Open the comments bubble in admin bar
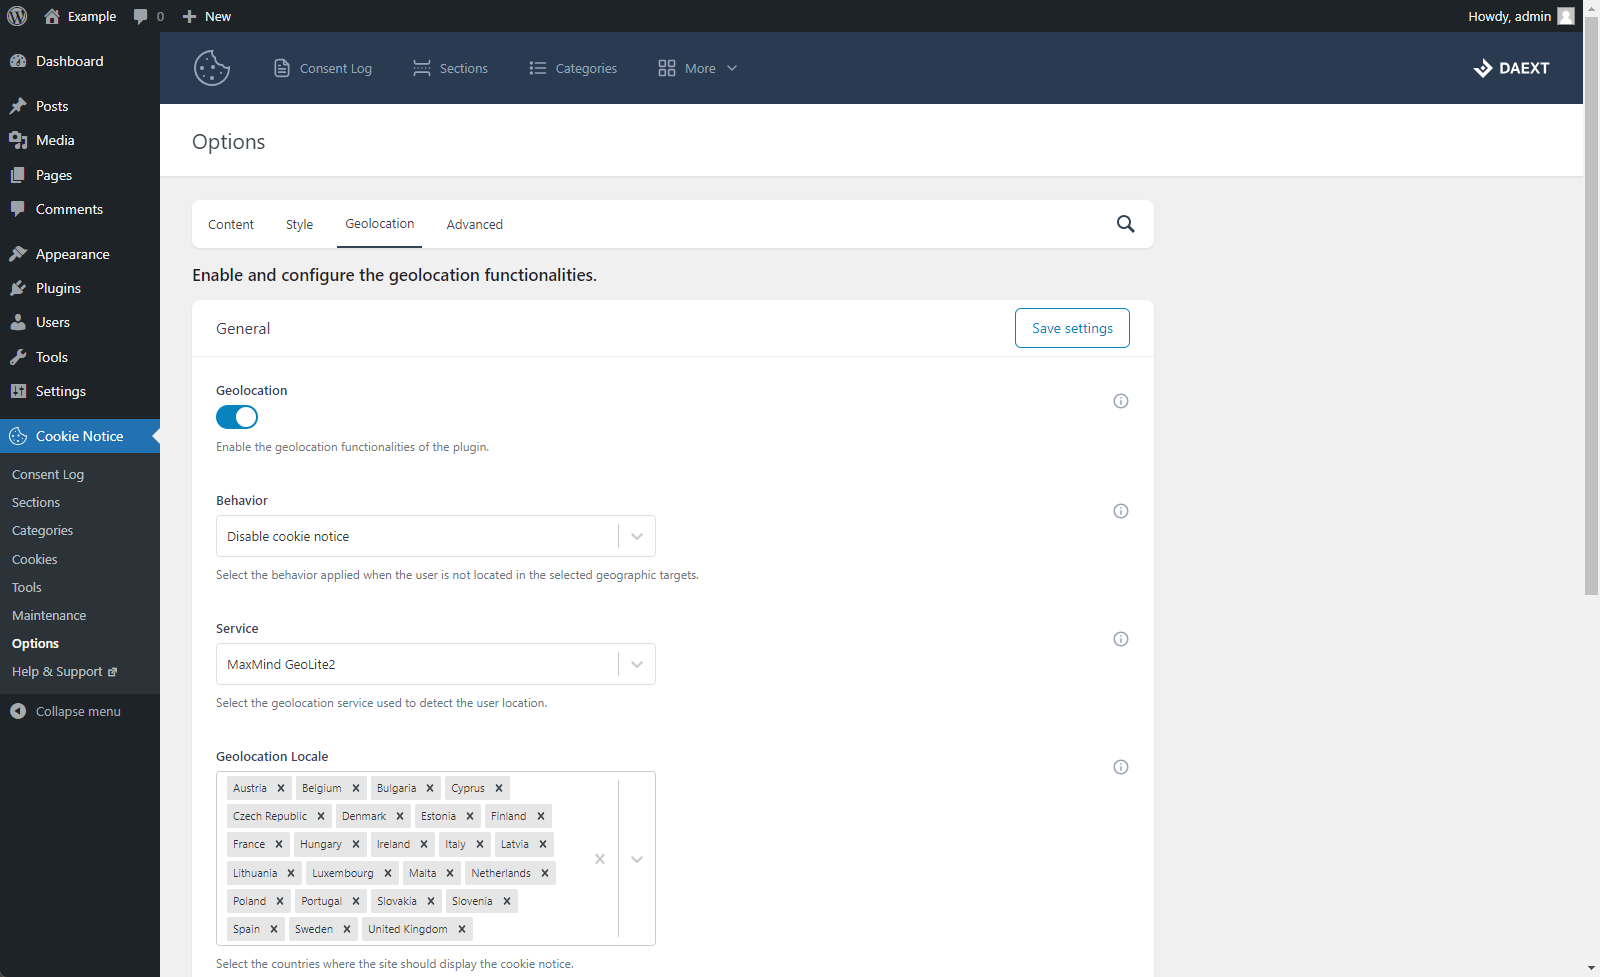The height and width of the screenshot is (977, 1600). (148, 16)
